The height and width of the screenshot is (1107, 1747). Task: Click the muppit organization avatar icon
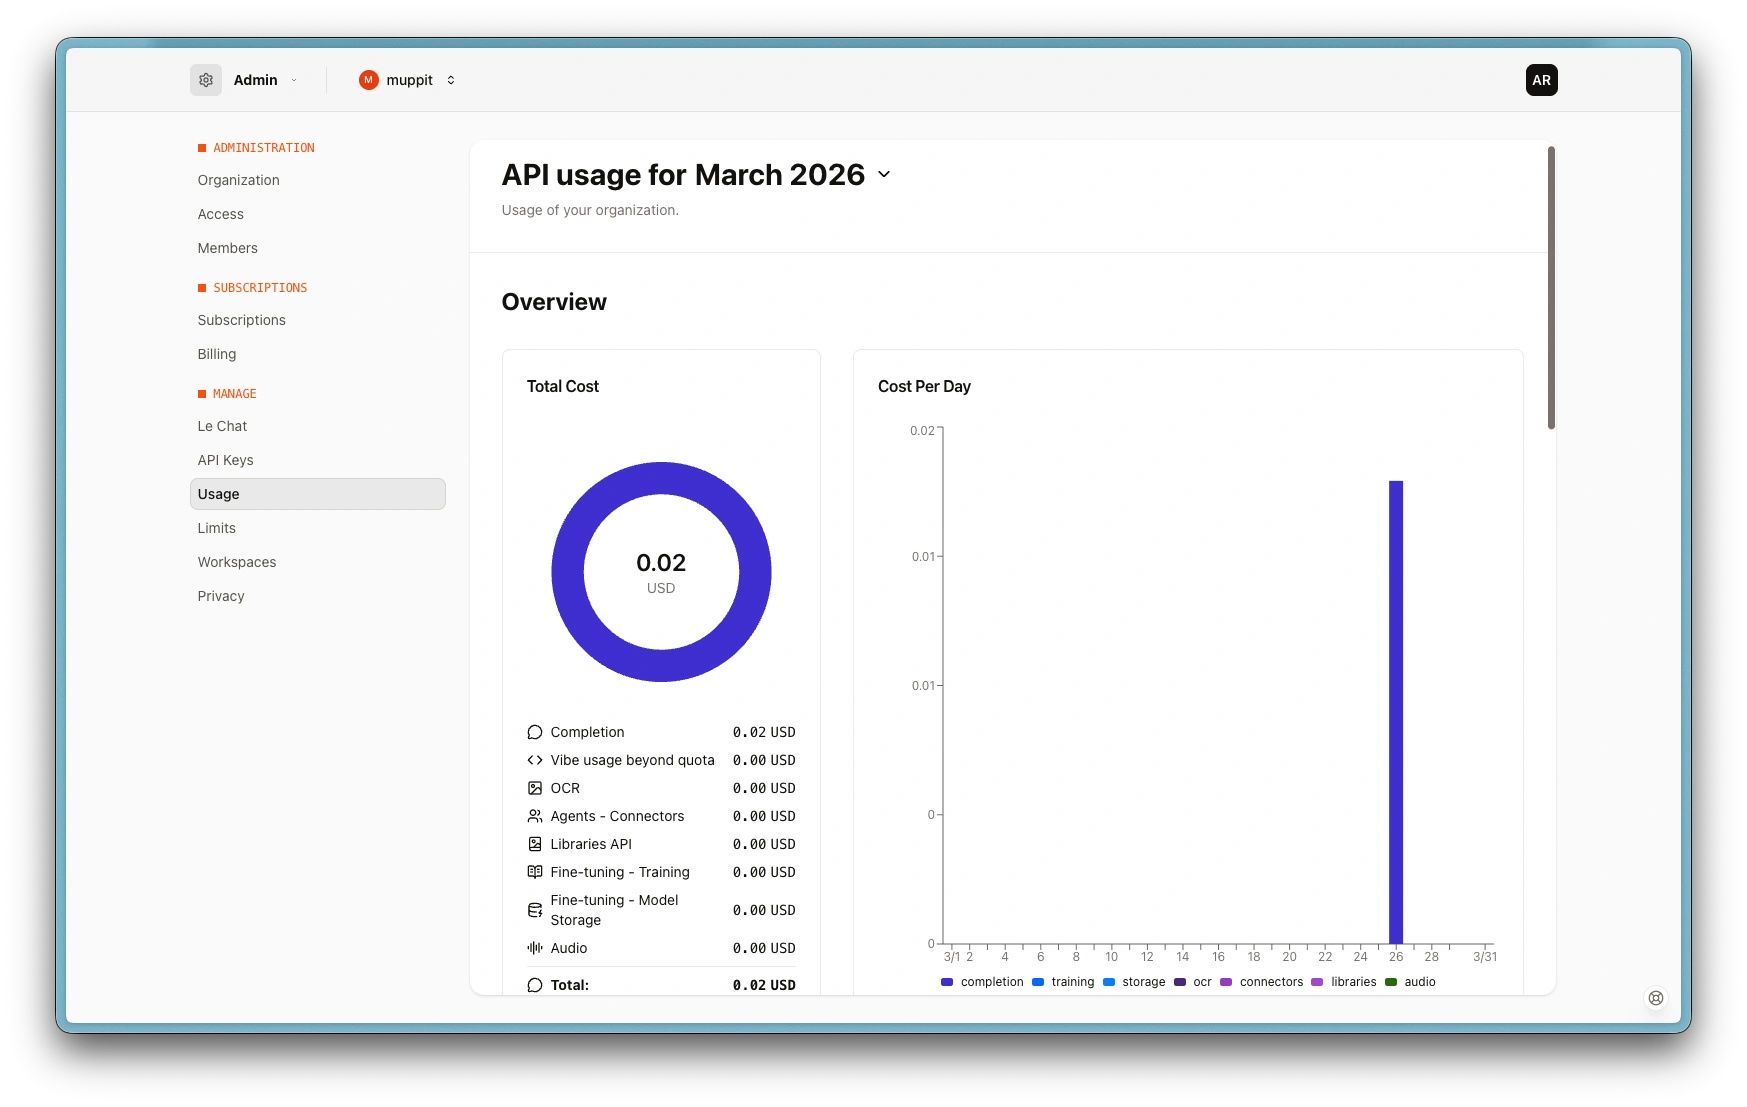(x=369, y=80)
